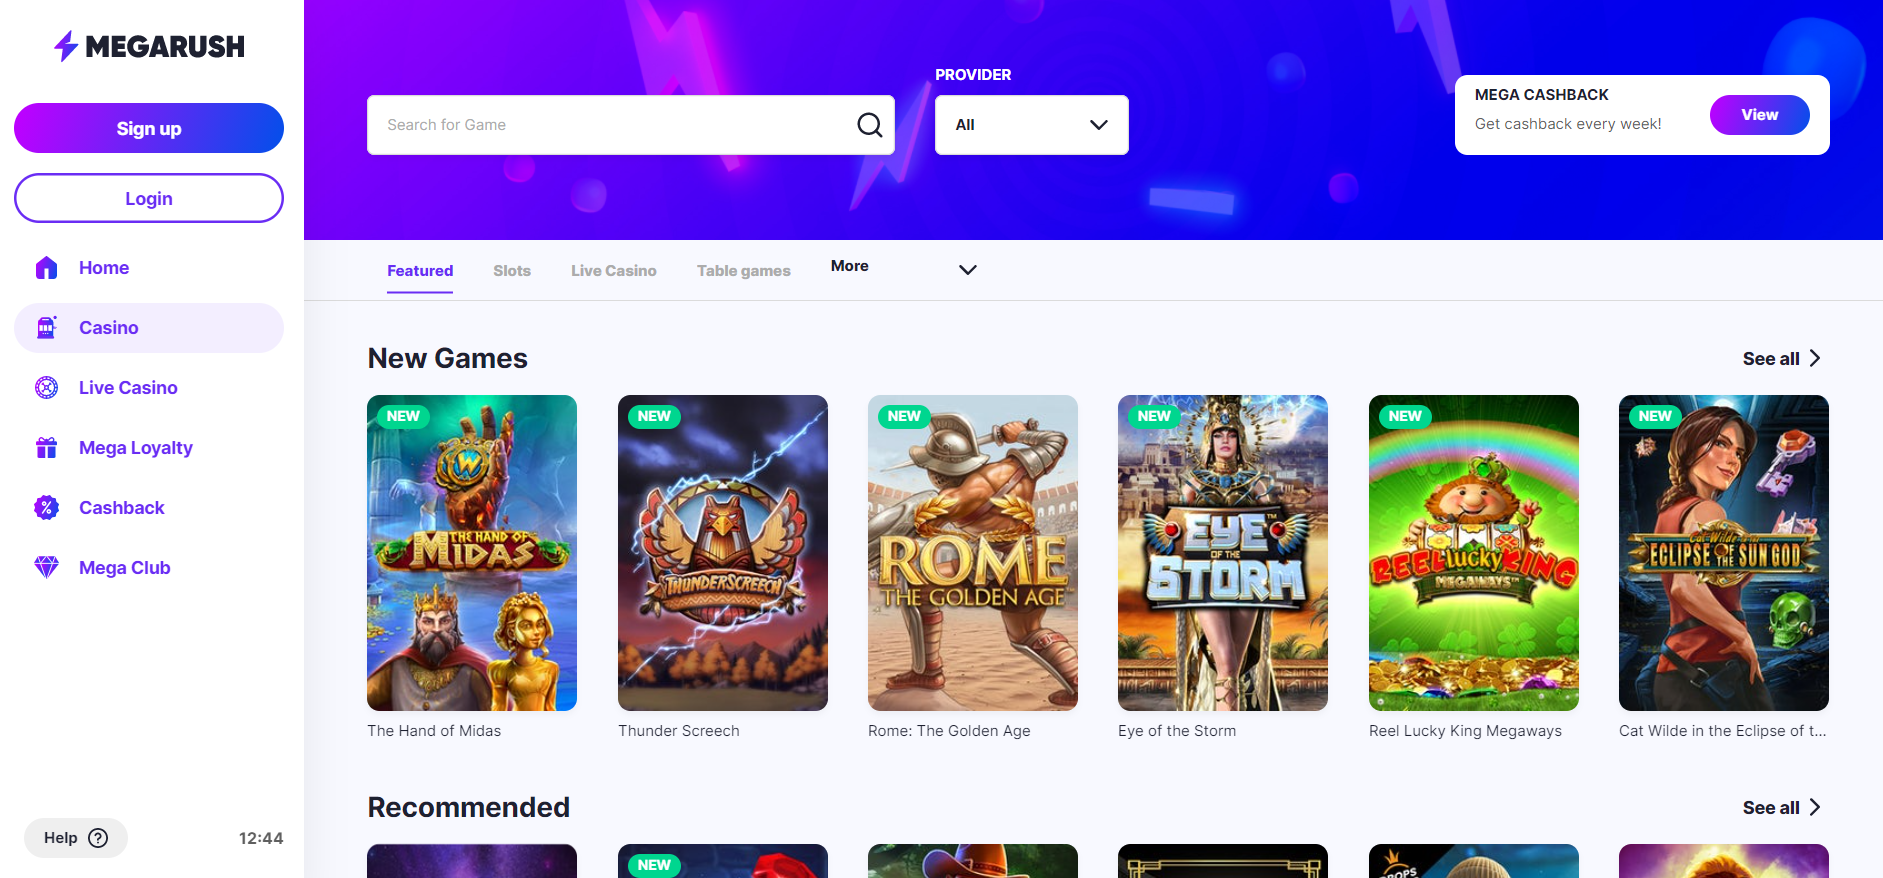
Task: Open Cashback in the sidebar
Action: 149,508
